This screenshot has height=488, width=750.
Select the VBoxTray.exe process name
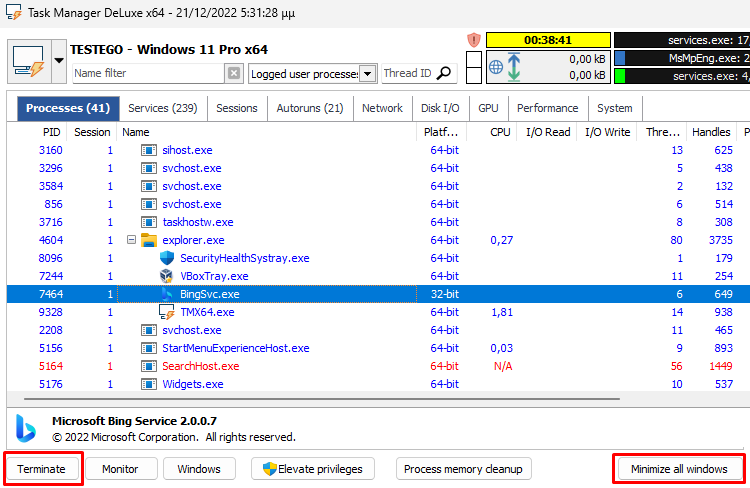click(x=214, y=276)
